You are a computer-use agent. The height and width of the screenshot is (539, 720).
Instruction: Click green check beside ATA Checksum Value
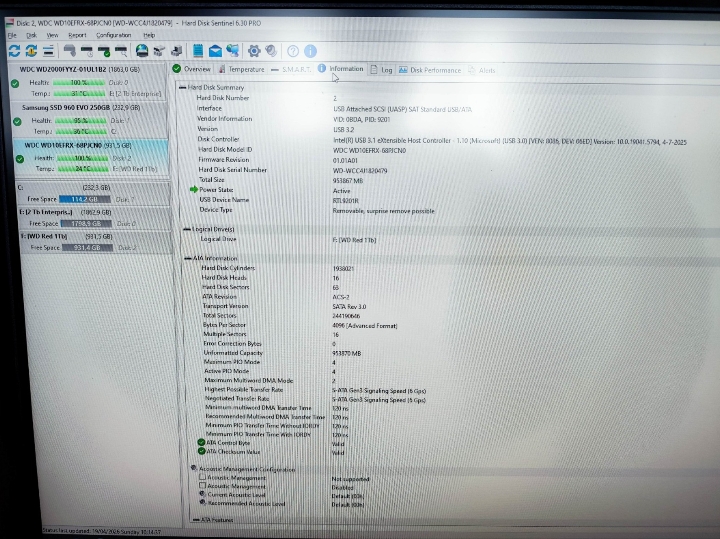(201, 451)
